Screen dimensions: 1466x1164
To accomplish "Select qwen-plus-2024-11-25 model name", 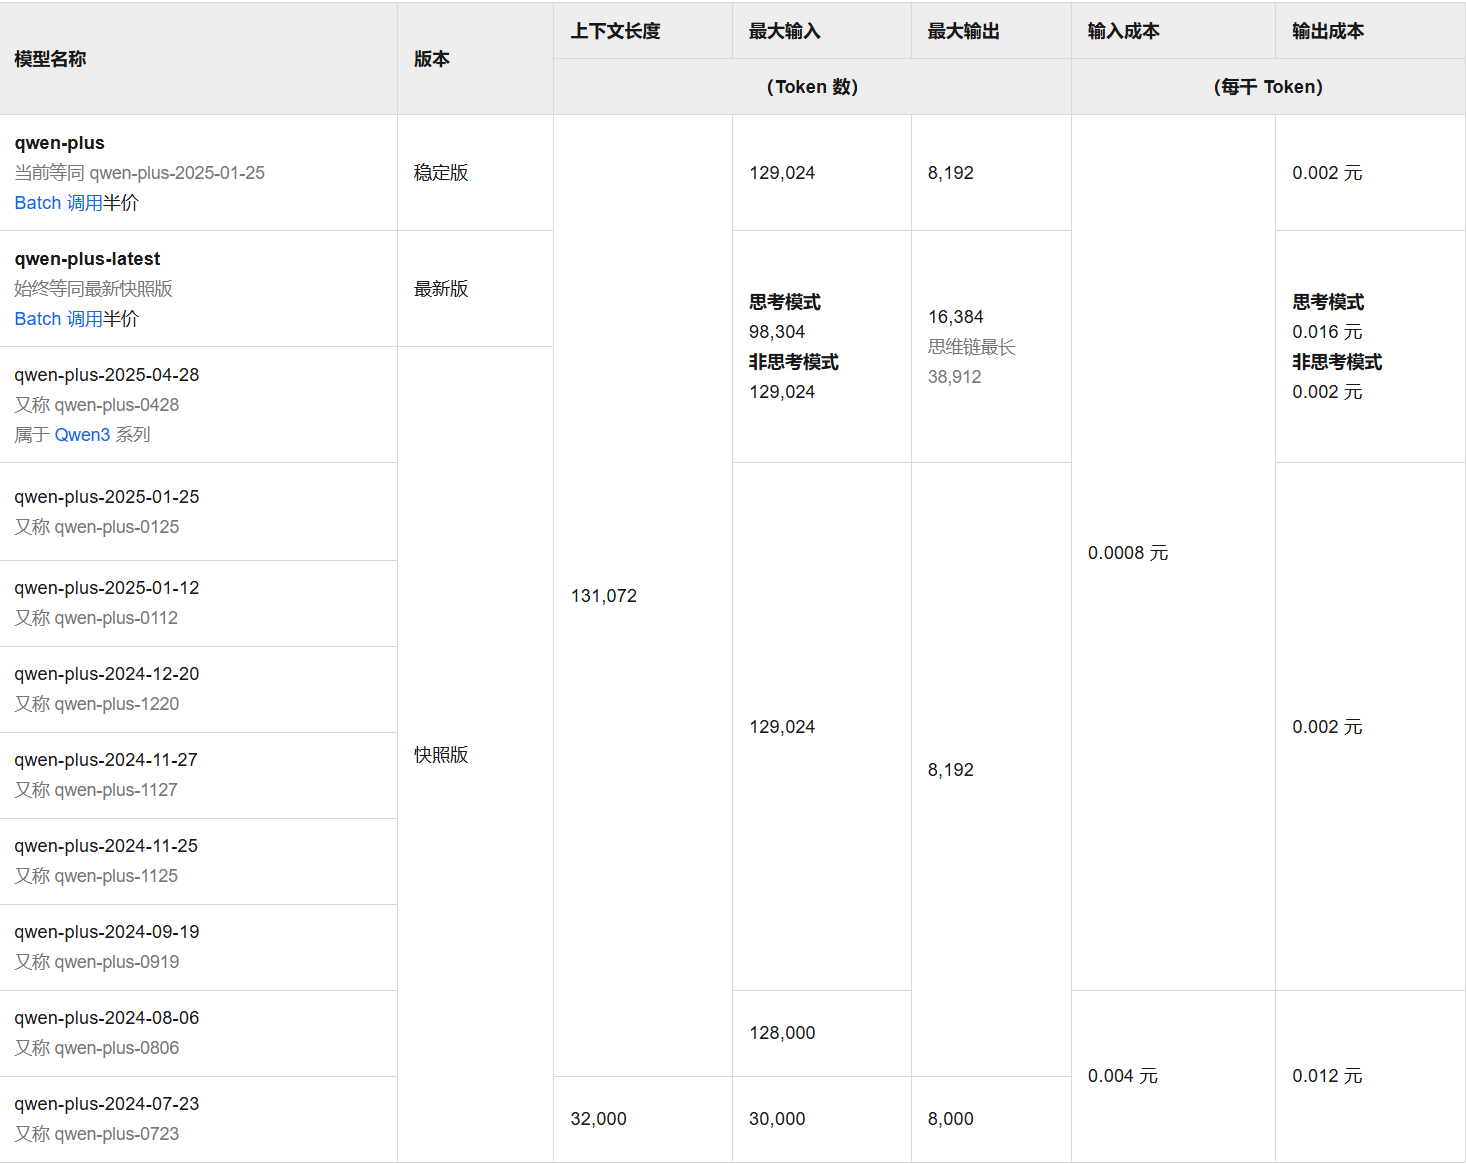I will click(106, 846).
